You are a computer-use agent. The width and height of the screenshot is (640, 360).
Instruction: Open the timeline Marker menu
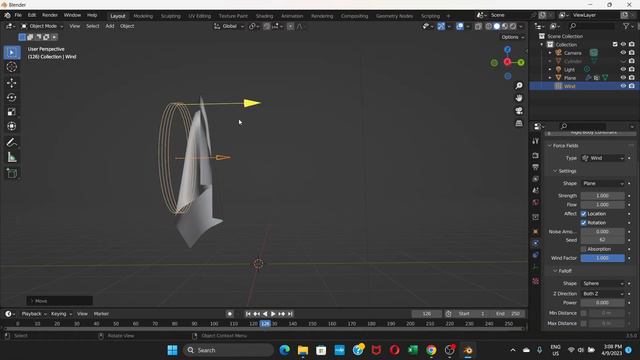101,314
